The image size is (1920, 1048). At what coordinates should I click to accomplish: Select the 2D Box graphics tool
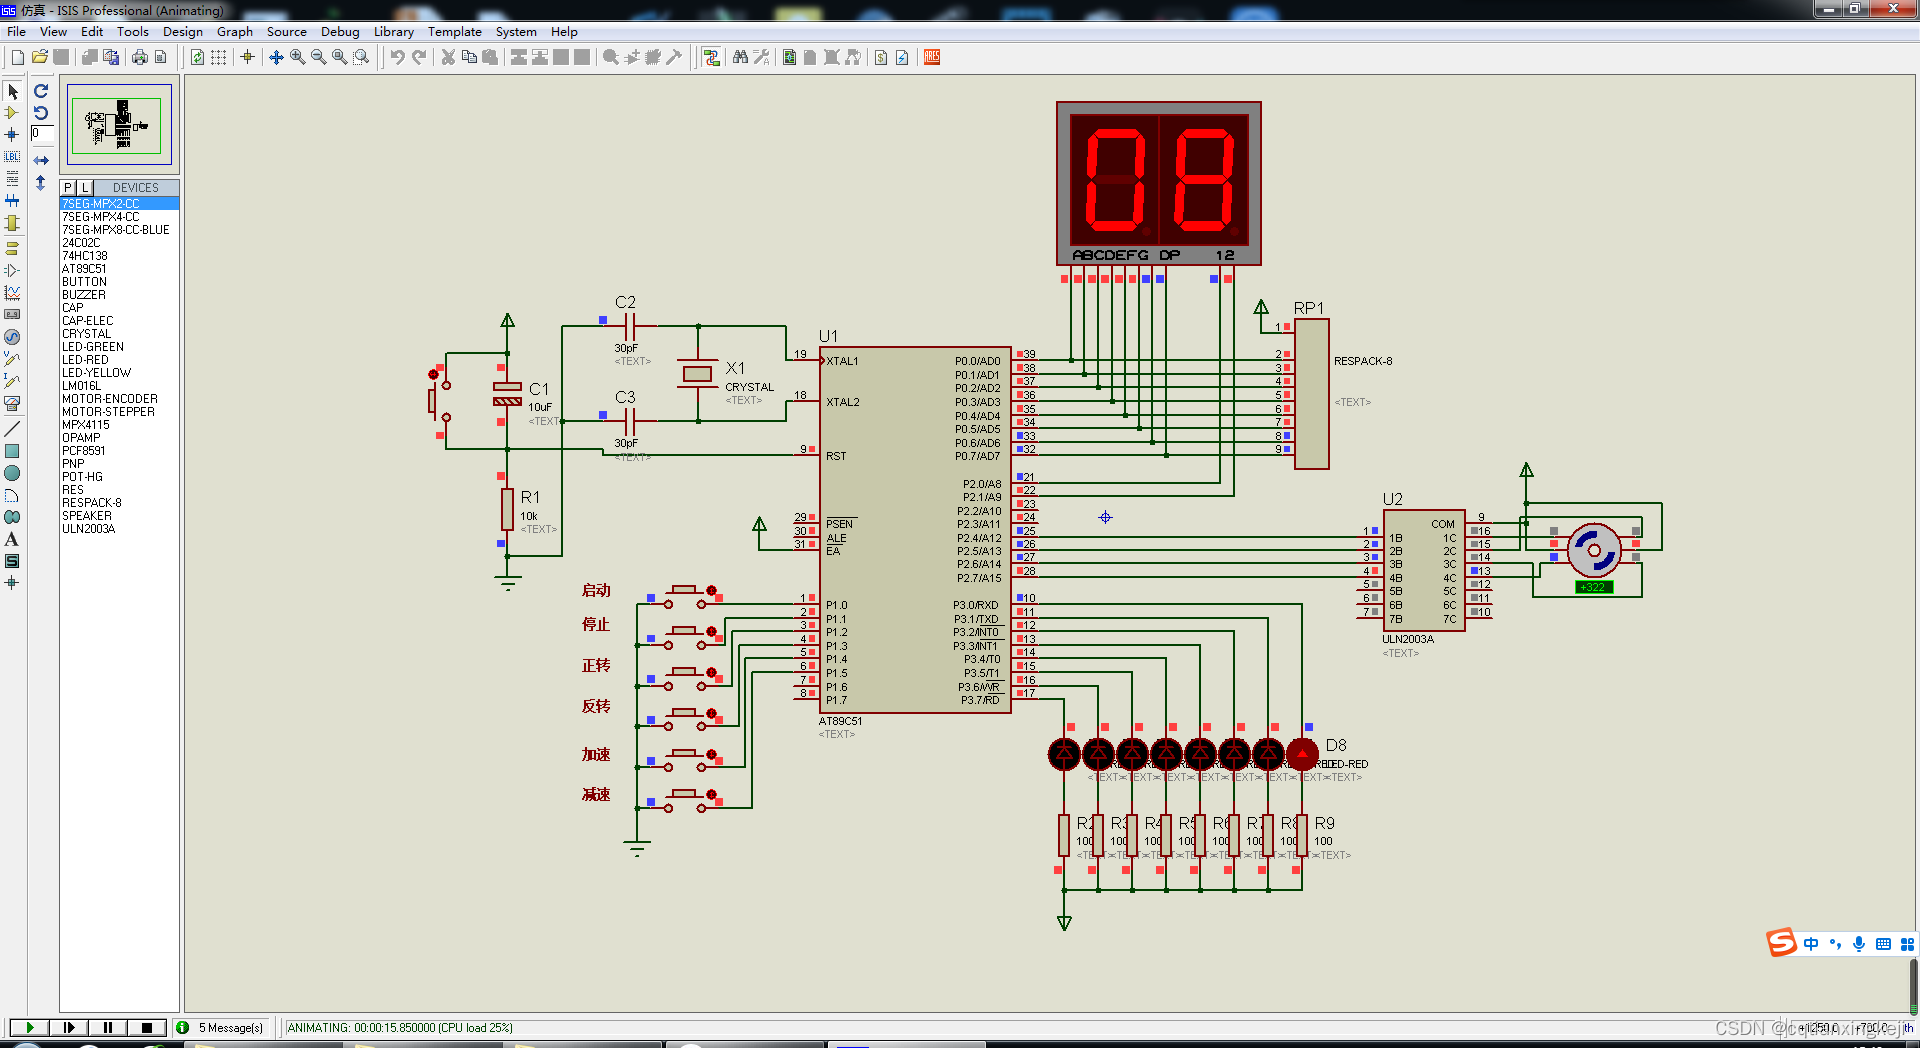(12, 451)
